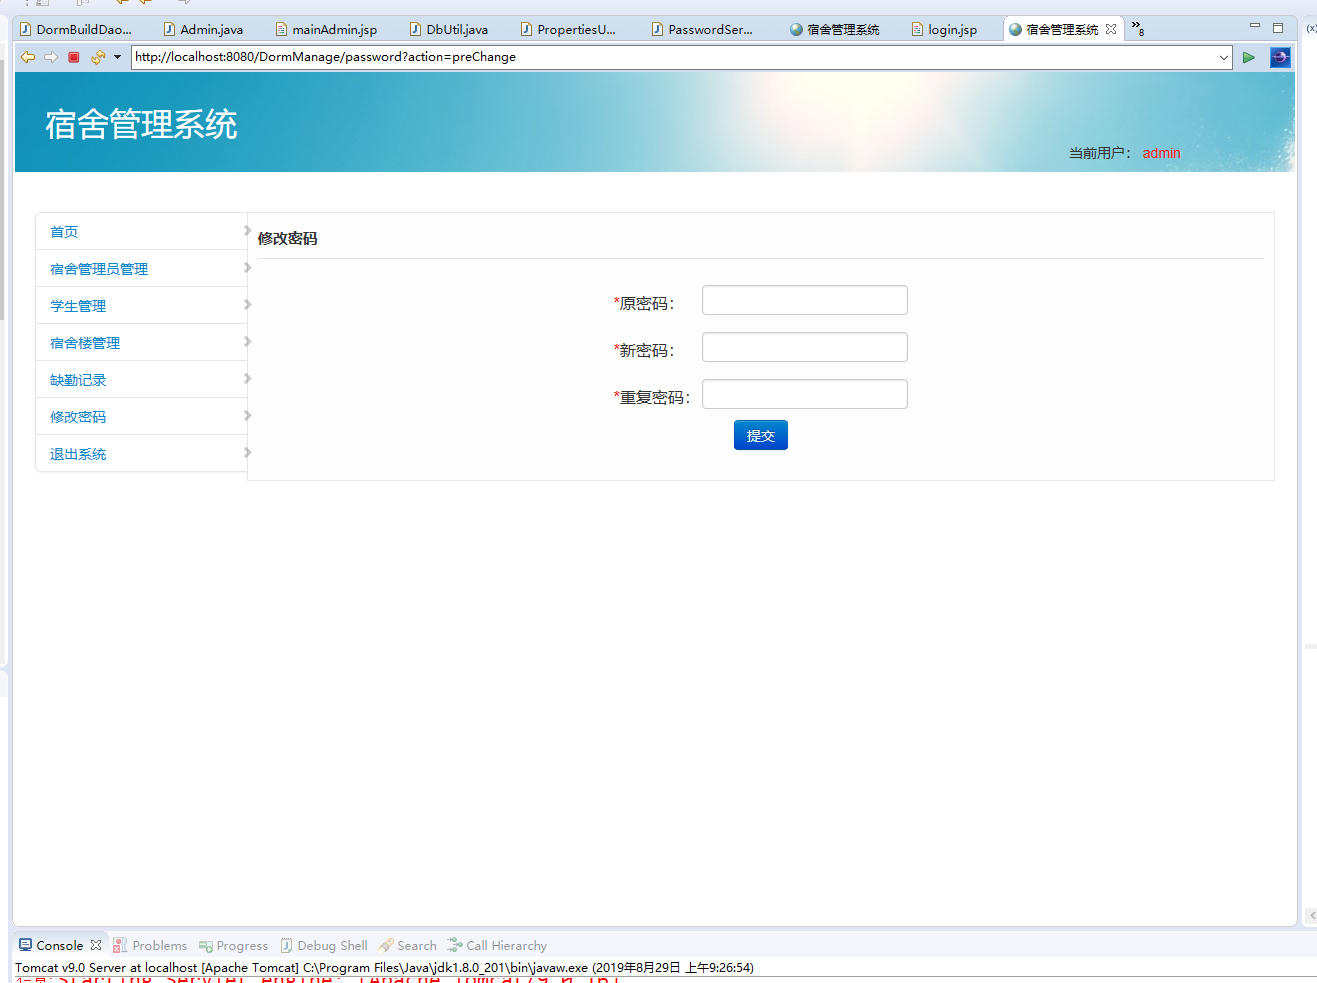Viewport: 1317px width, 983px height.
Task: Click the 原密码 password input field
Action: click(x=804, y=299)
